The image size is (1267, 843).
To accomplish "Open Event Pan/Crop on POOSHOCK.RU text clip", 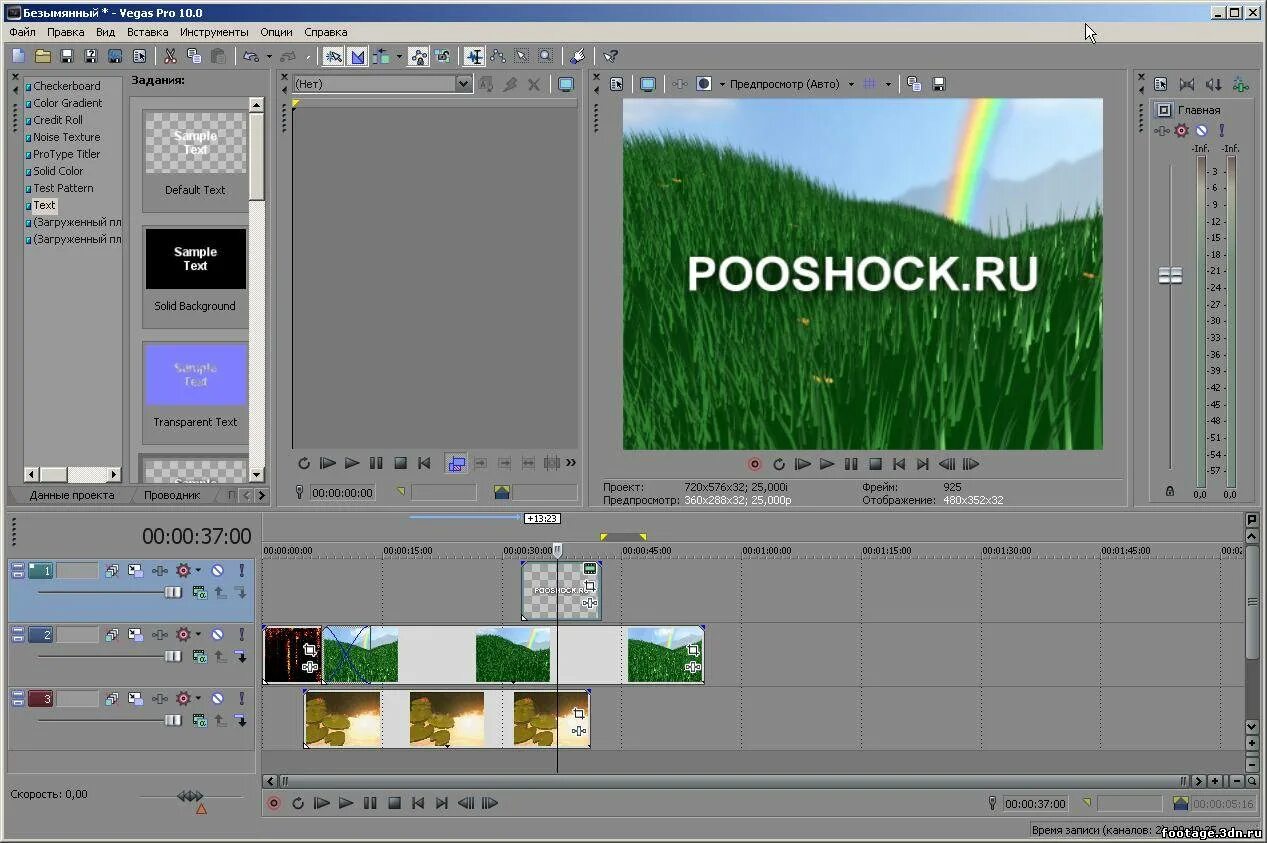I will (x=590, y=587).
